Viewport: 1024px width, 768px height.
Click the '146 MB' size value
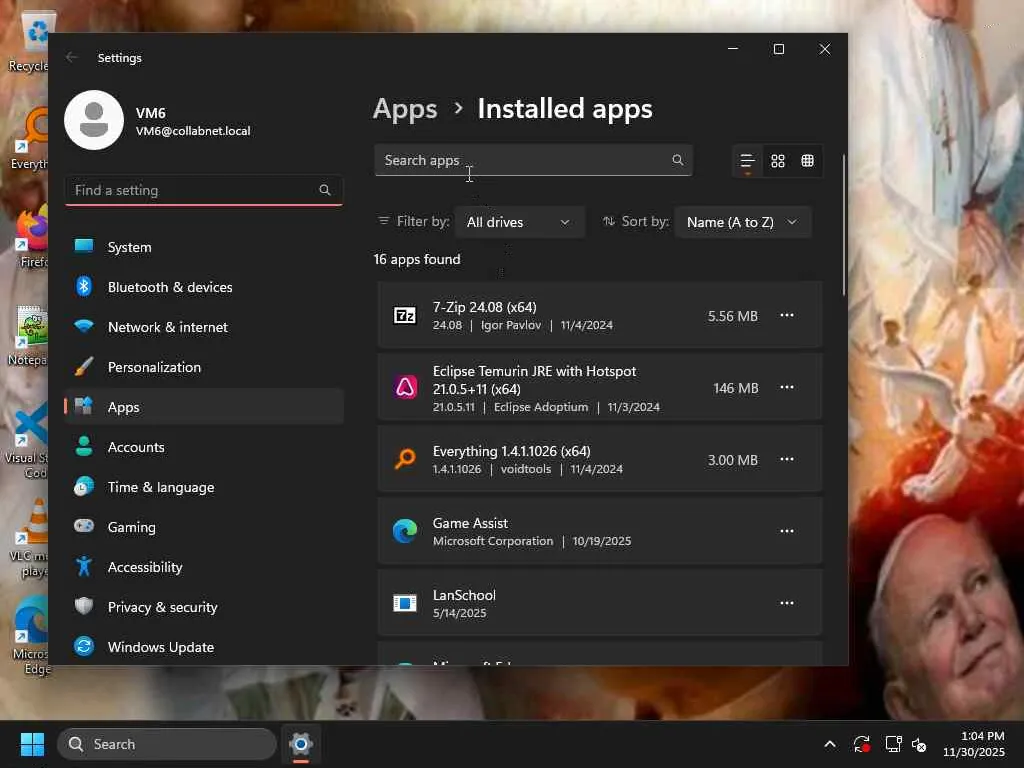click(736, 388)
